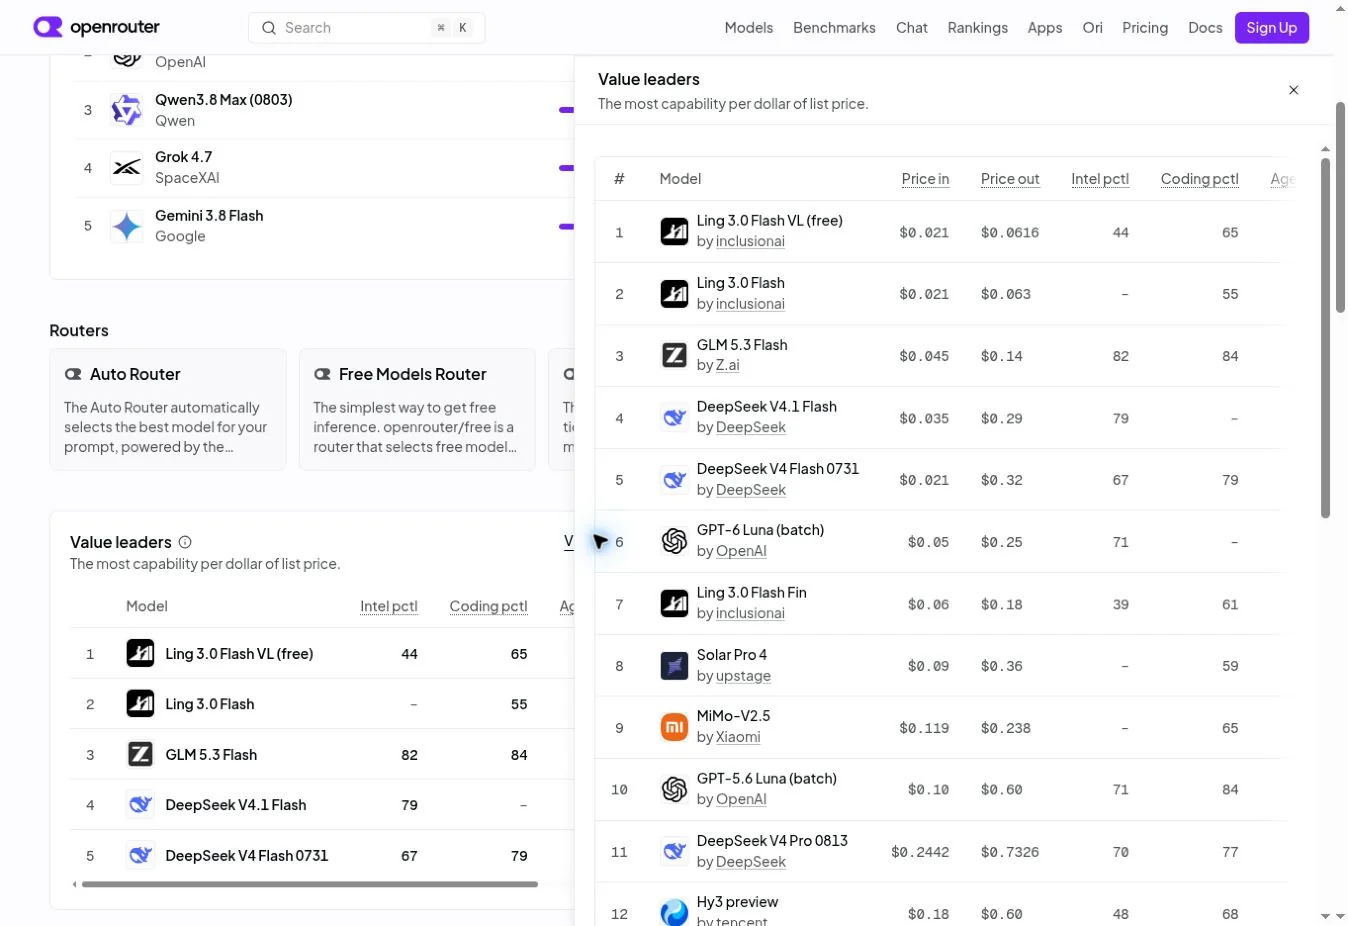
Task: Open the info icon beside Value leaders heading
Action: 185,542
